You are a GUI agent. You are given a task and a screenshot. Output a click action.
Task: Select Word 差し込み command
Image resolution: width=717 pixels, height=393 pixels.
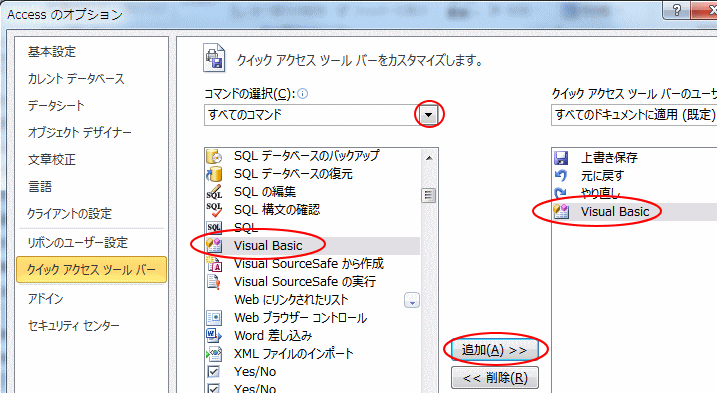(312, 335)
